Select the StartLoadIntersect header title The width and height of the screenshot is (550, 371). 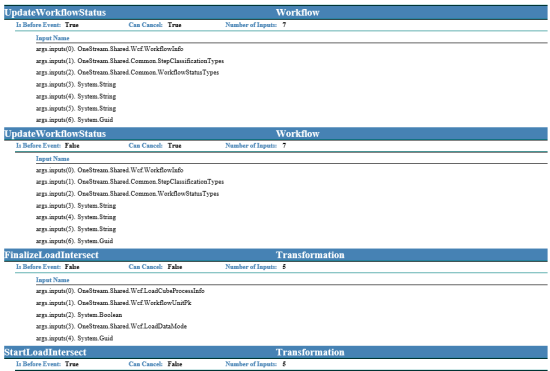(x=45, y=352)
